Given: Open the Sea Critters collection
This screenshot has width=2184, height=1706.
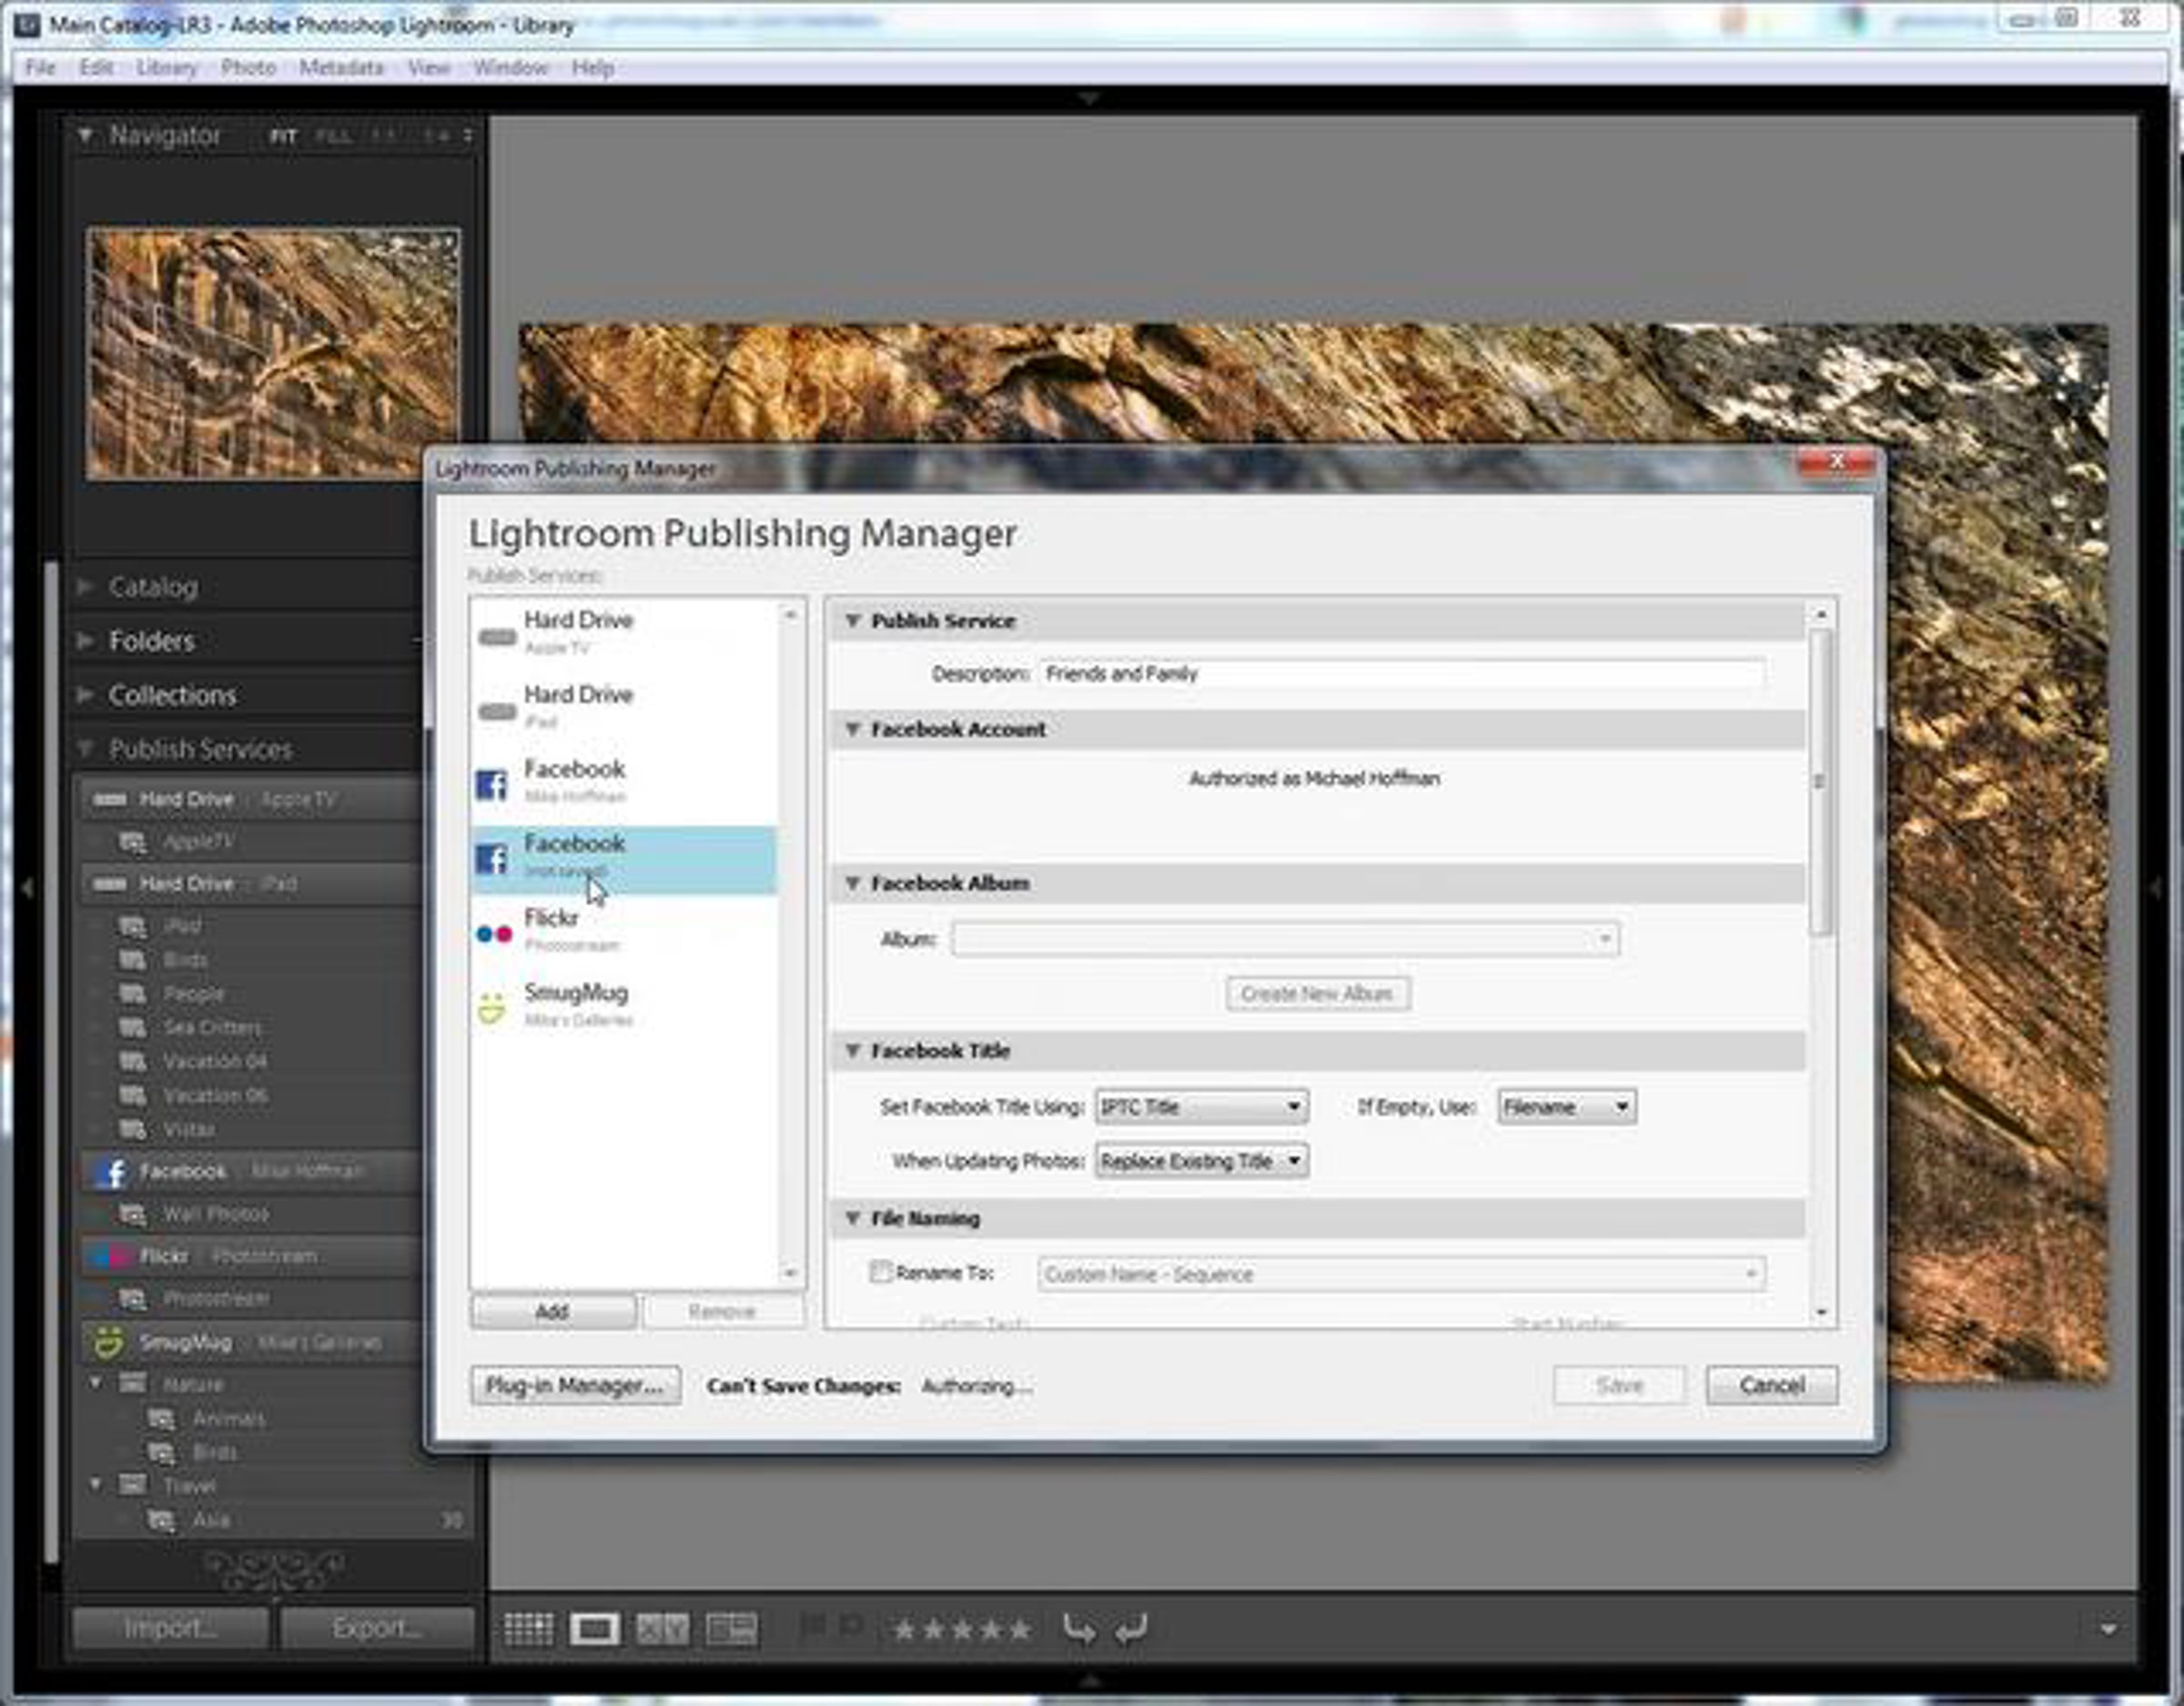Looking at the screenshot, I should [212, 1028].
